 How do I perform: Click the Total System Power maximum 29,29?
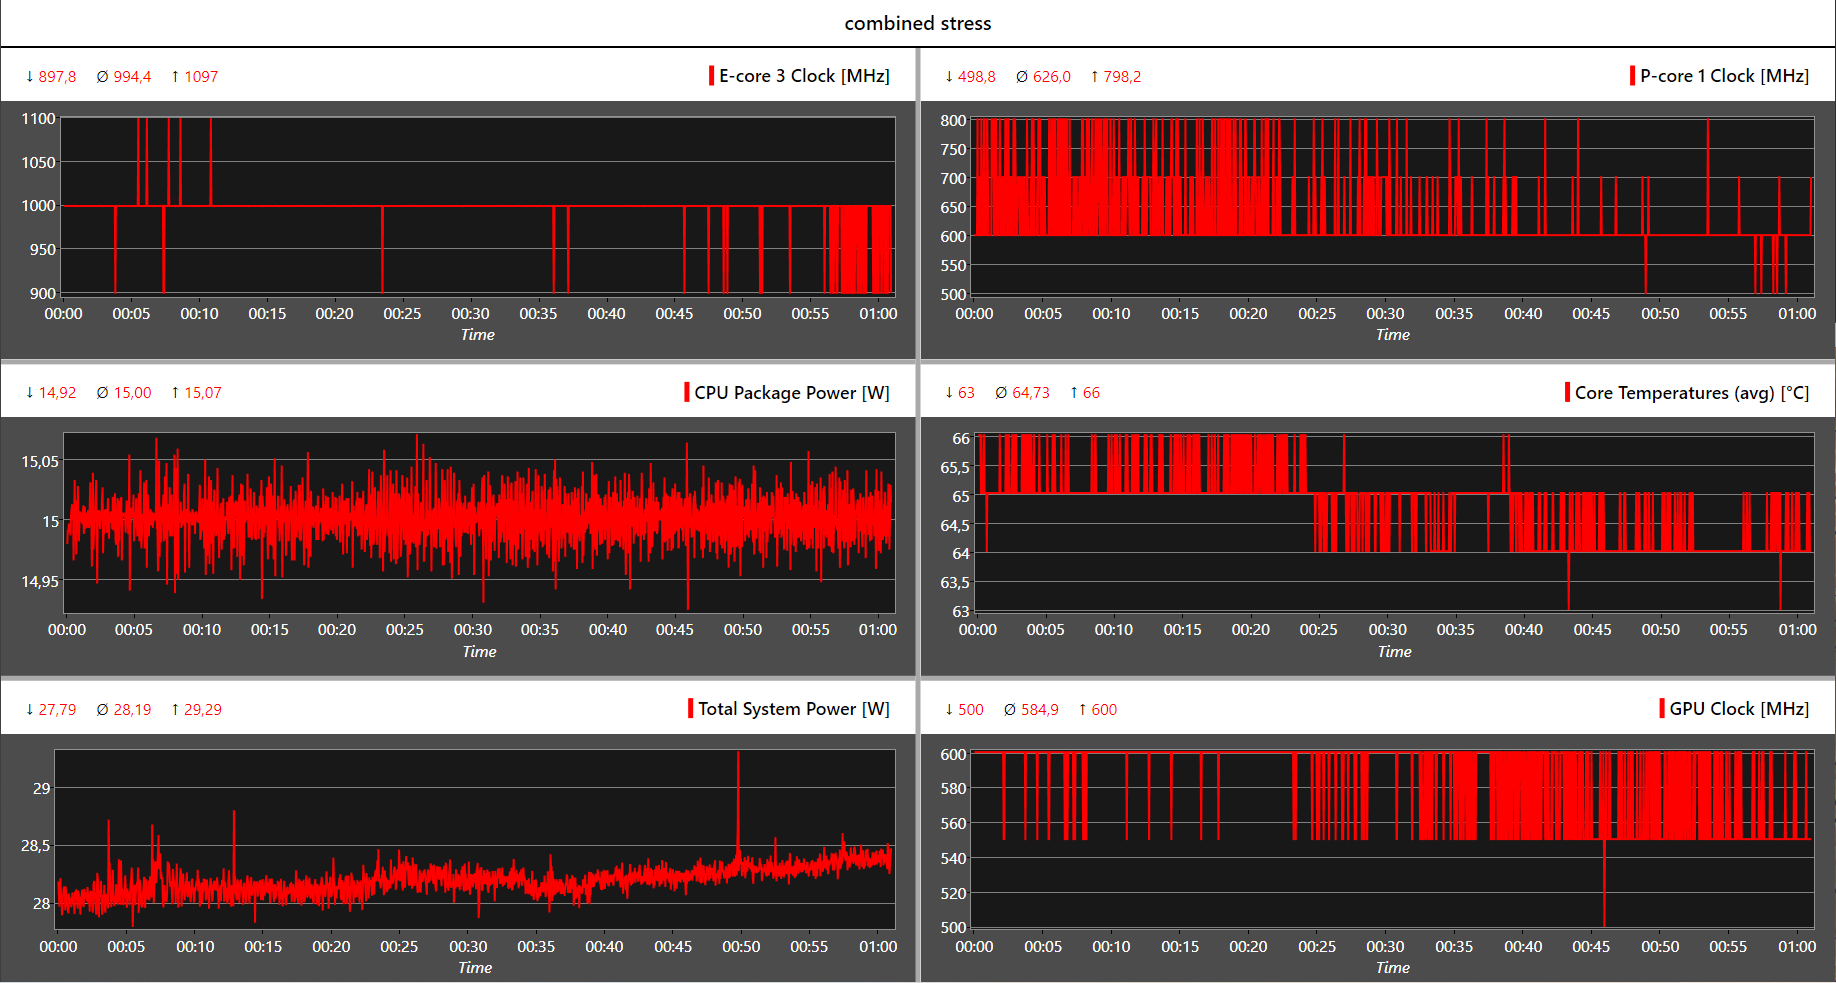point(202,709)
